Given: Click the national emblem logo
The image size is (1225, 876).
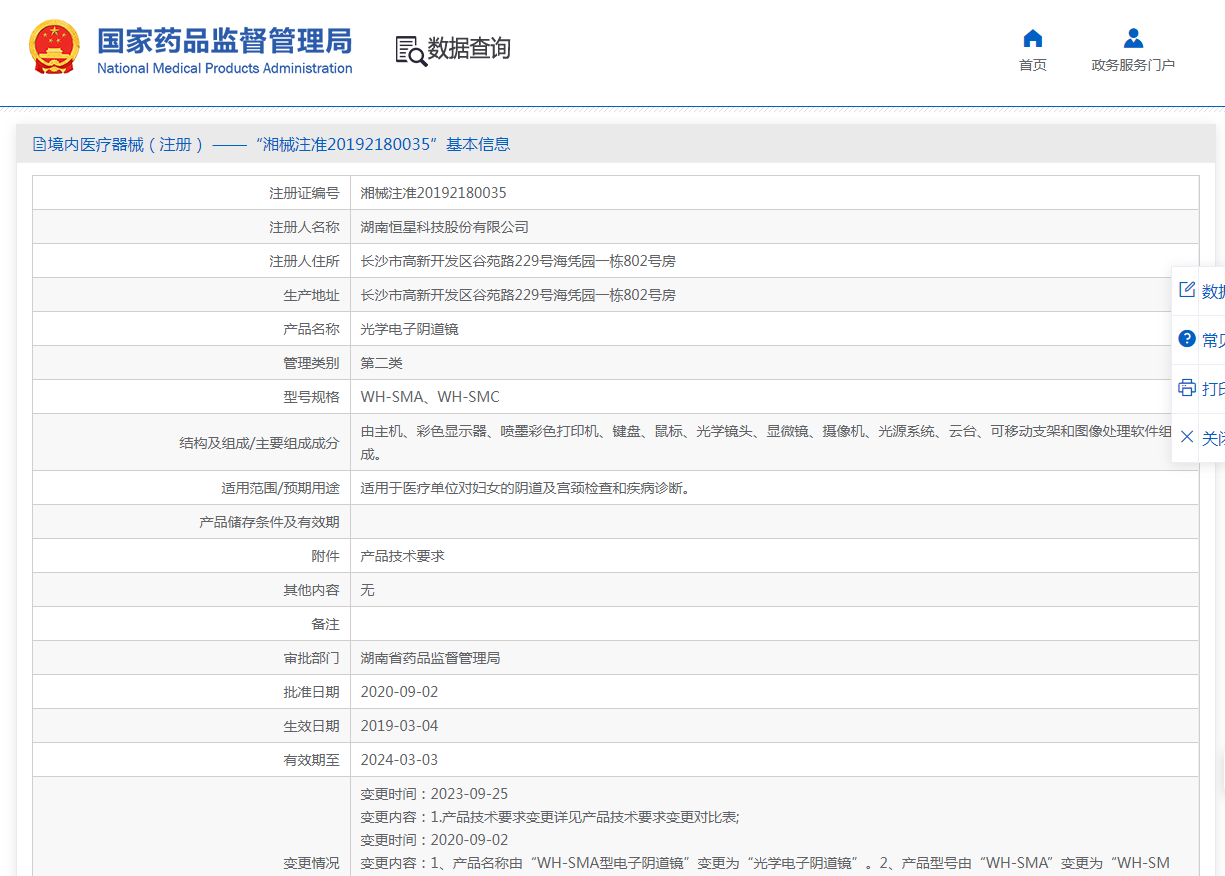Looking at the screenshot, I should pyautogui.click(x=54, y=47).
